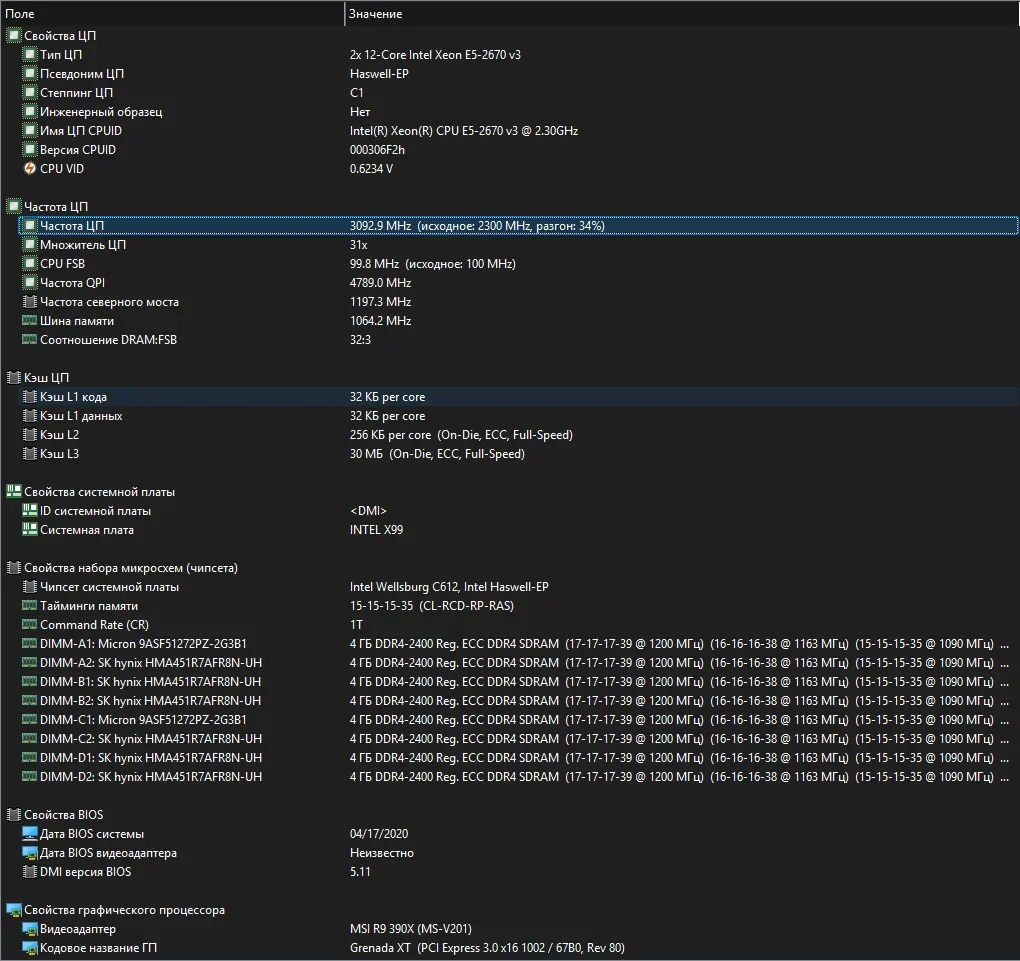Click the Частота ЦП group header icon
The height and width of the screenshot is (961, 1020).
tap(14, 206)
